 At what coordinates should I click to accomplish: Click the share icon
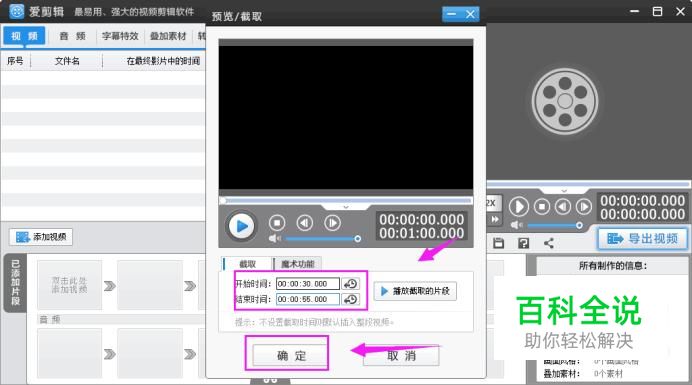coord(549,243)
